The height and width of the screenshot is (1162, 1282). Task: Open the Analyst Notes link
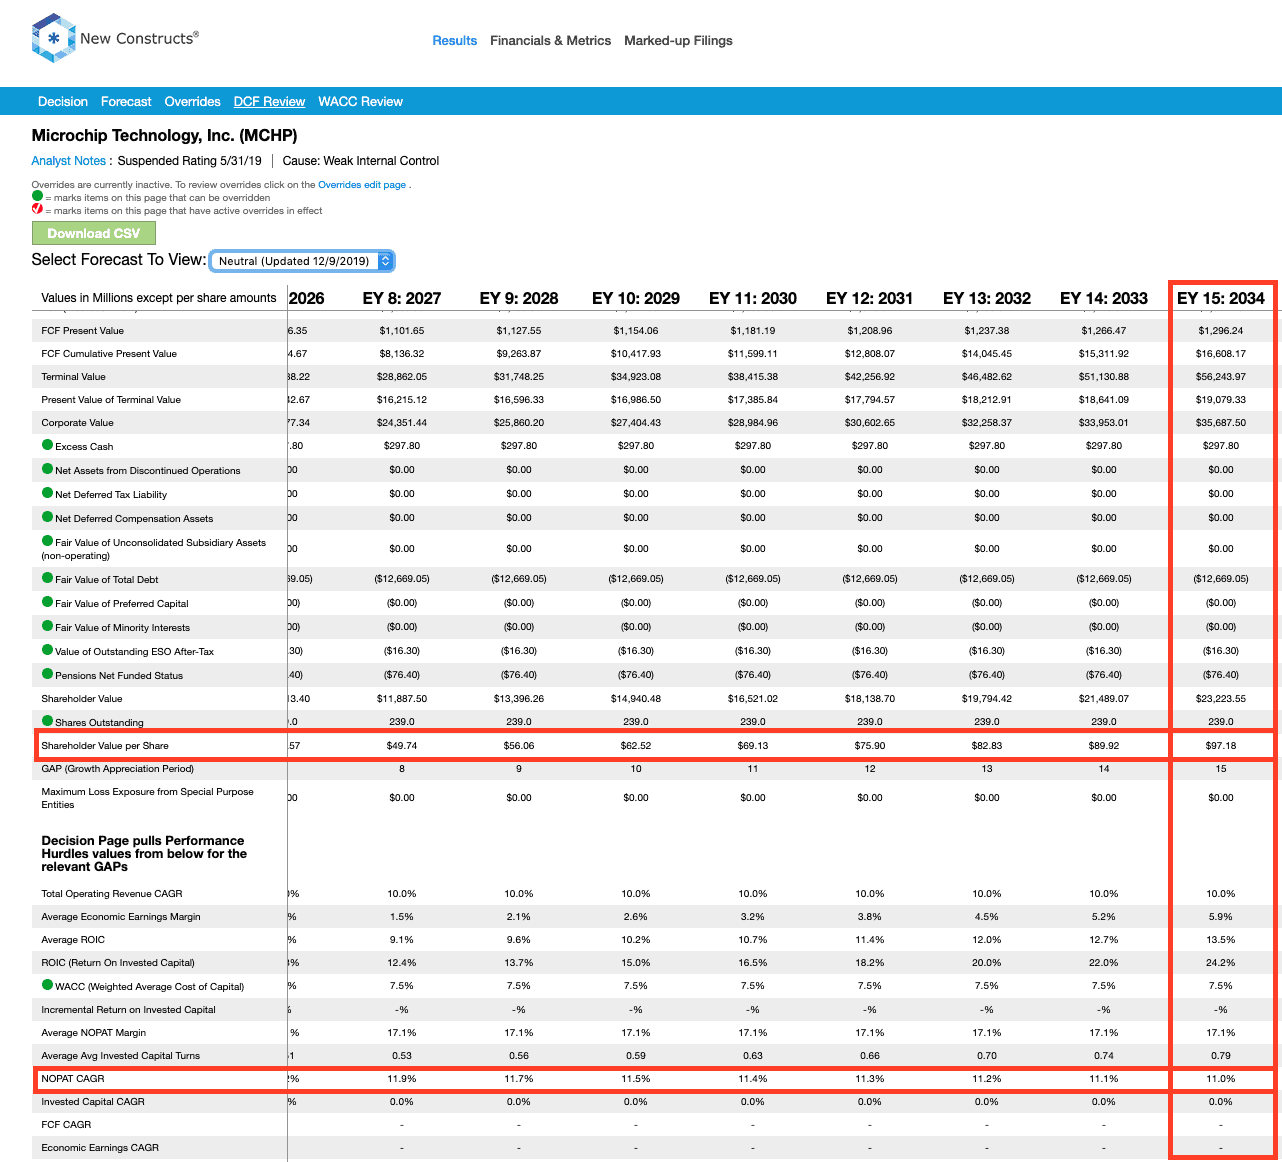pos(68,161)
